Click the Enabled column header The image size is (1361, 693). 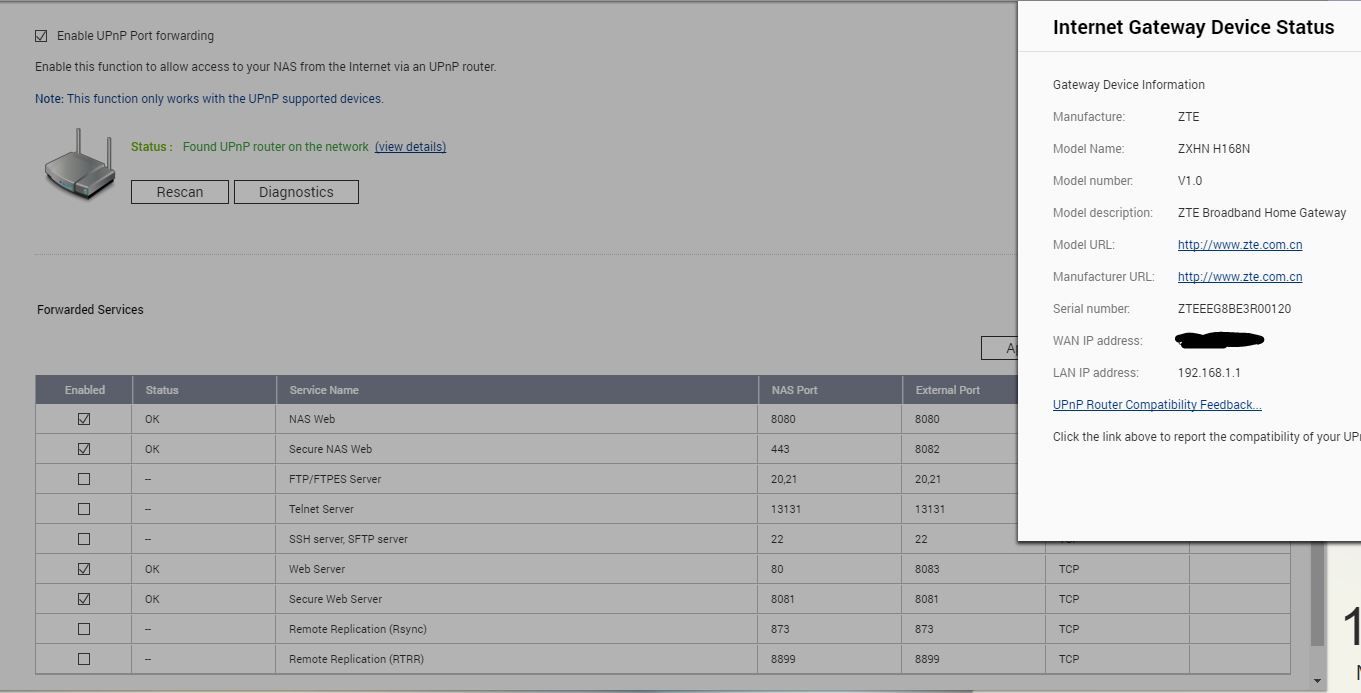click(x=84, y=390)
